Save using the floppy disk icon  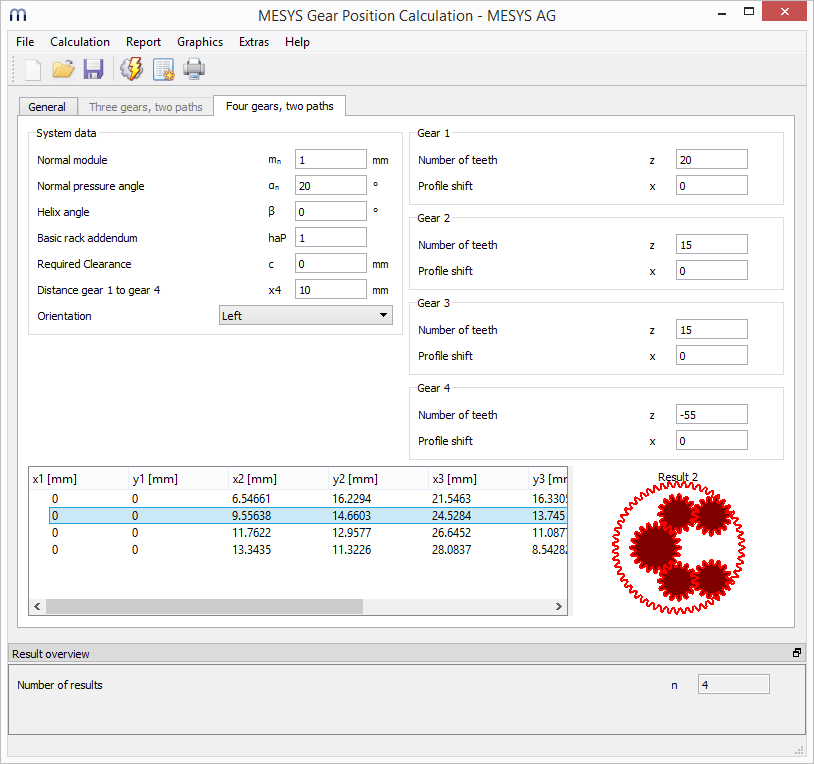pyautogui.click(x=93, y=69)
